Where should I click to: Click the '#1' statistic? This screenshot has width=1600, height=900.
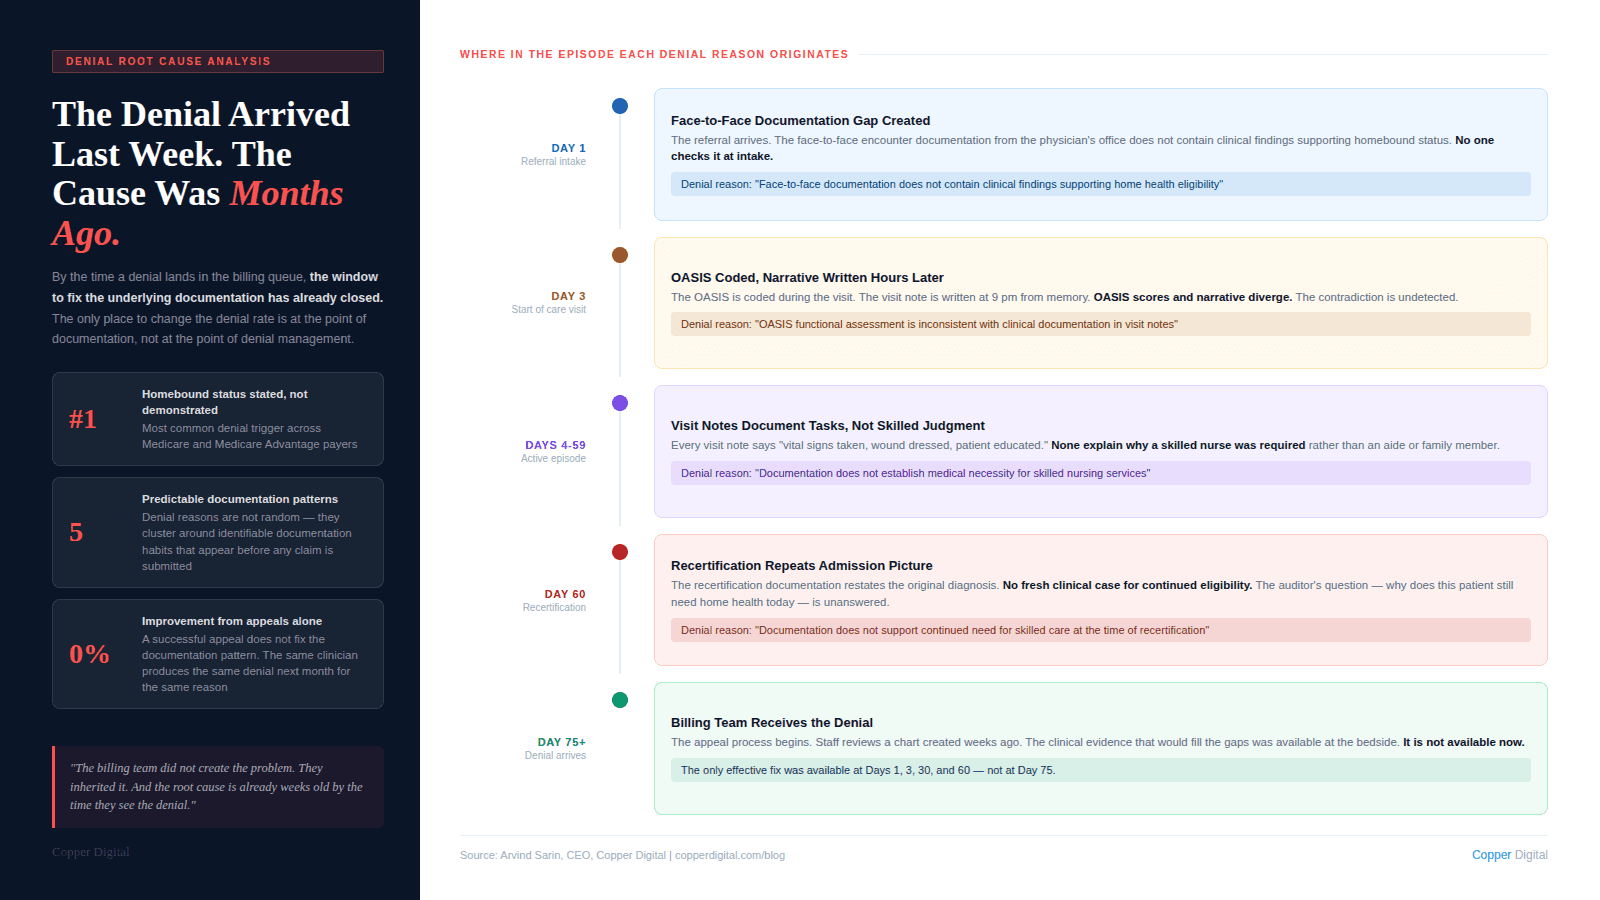pos(83,419)
